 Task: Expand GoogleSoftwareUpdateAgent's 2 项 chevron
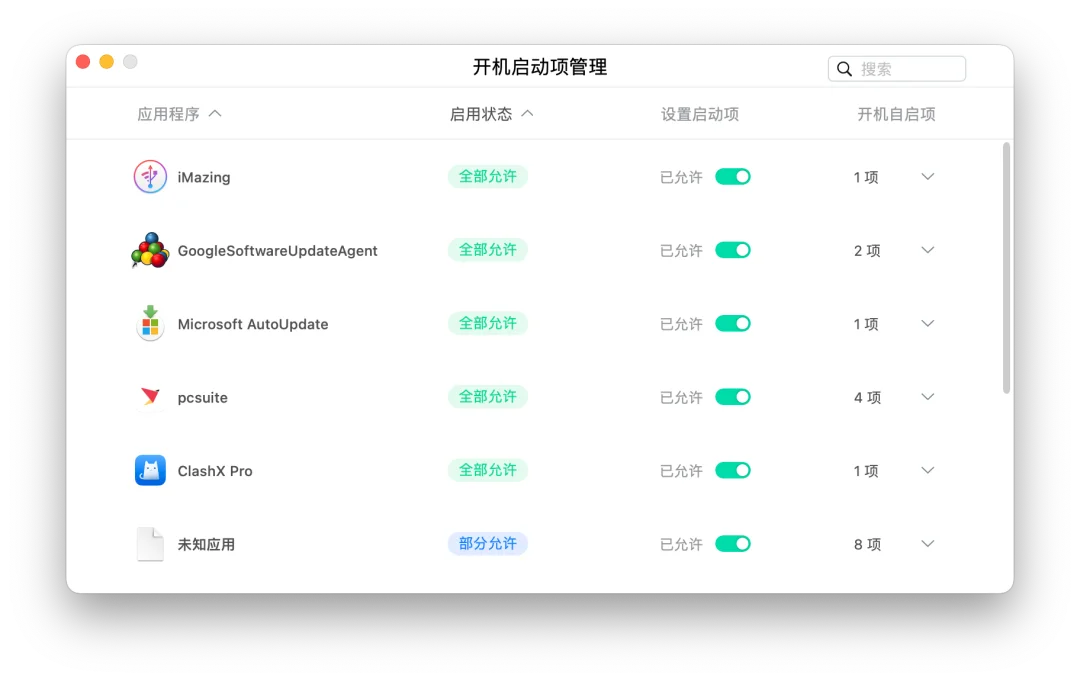[928, 250]
